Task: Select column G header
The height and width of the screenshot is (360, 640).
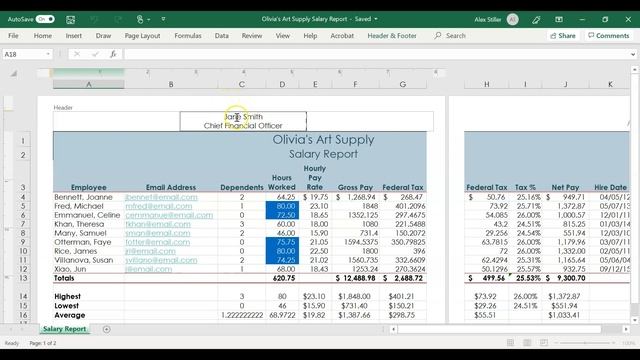Action: 403,84
